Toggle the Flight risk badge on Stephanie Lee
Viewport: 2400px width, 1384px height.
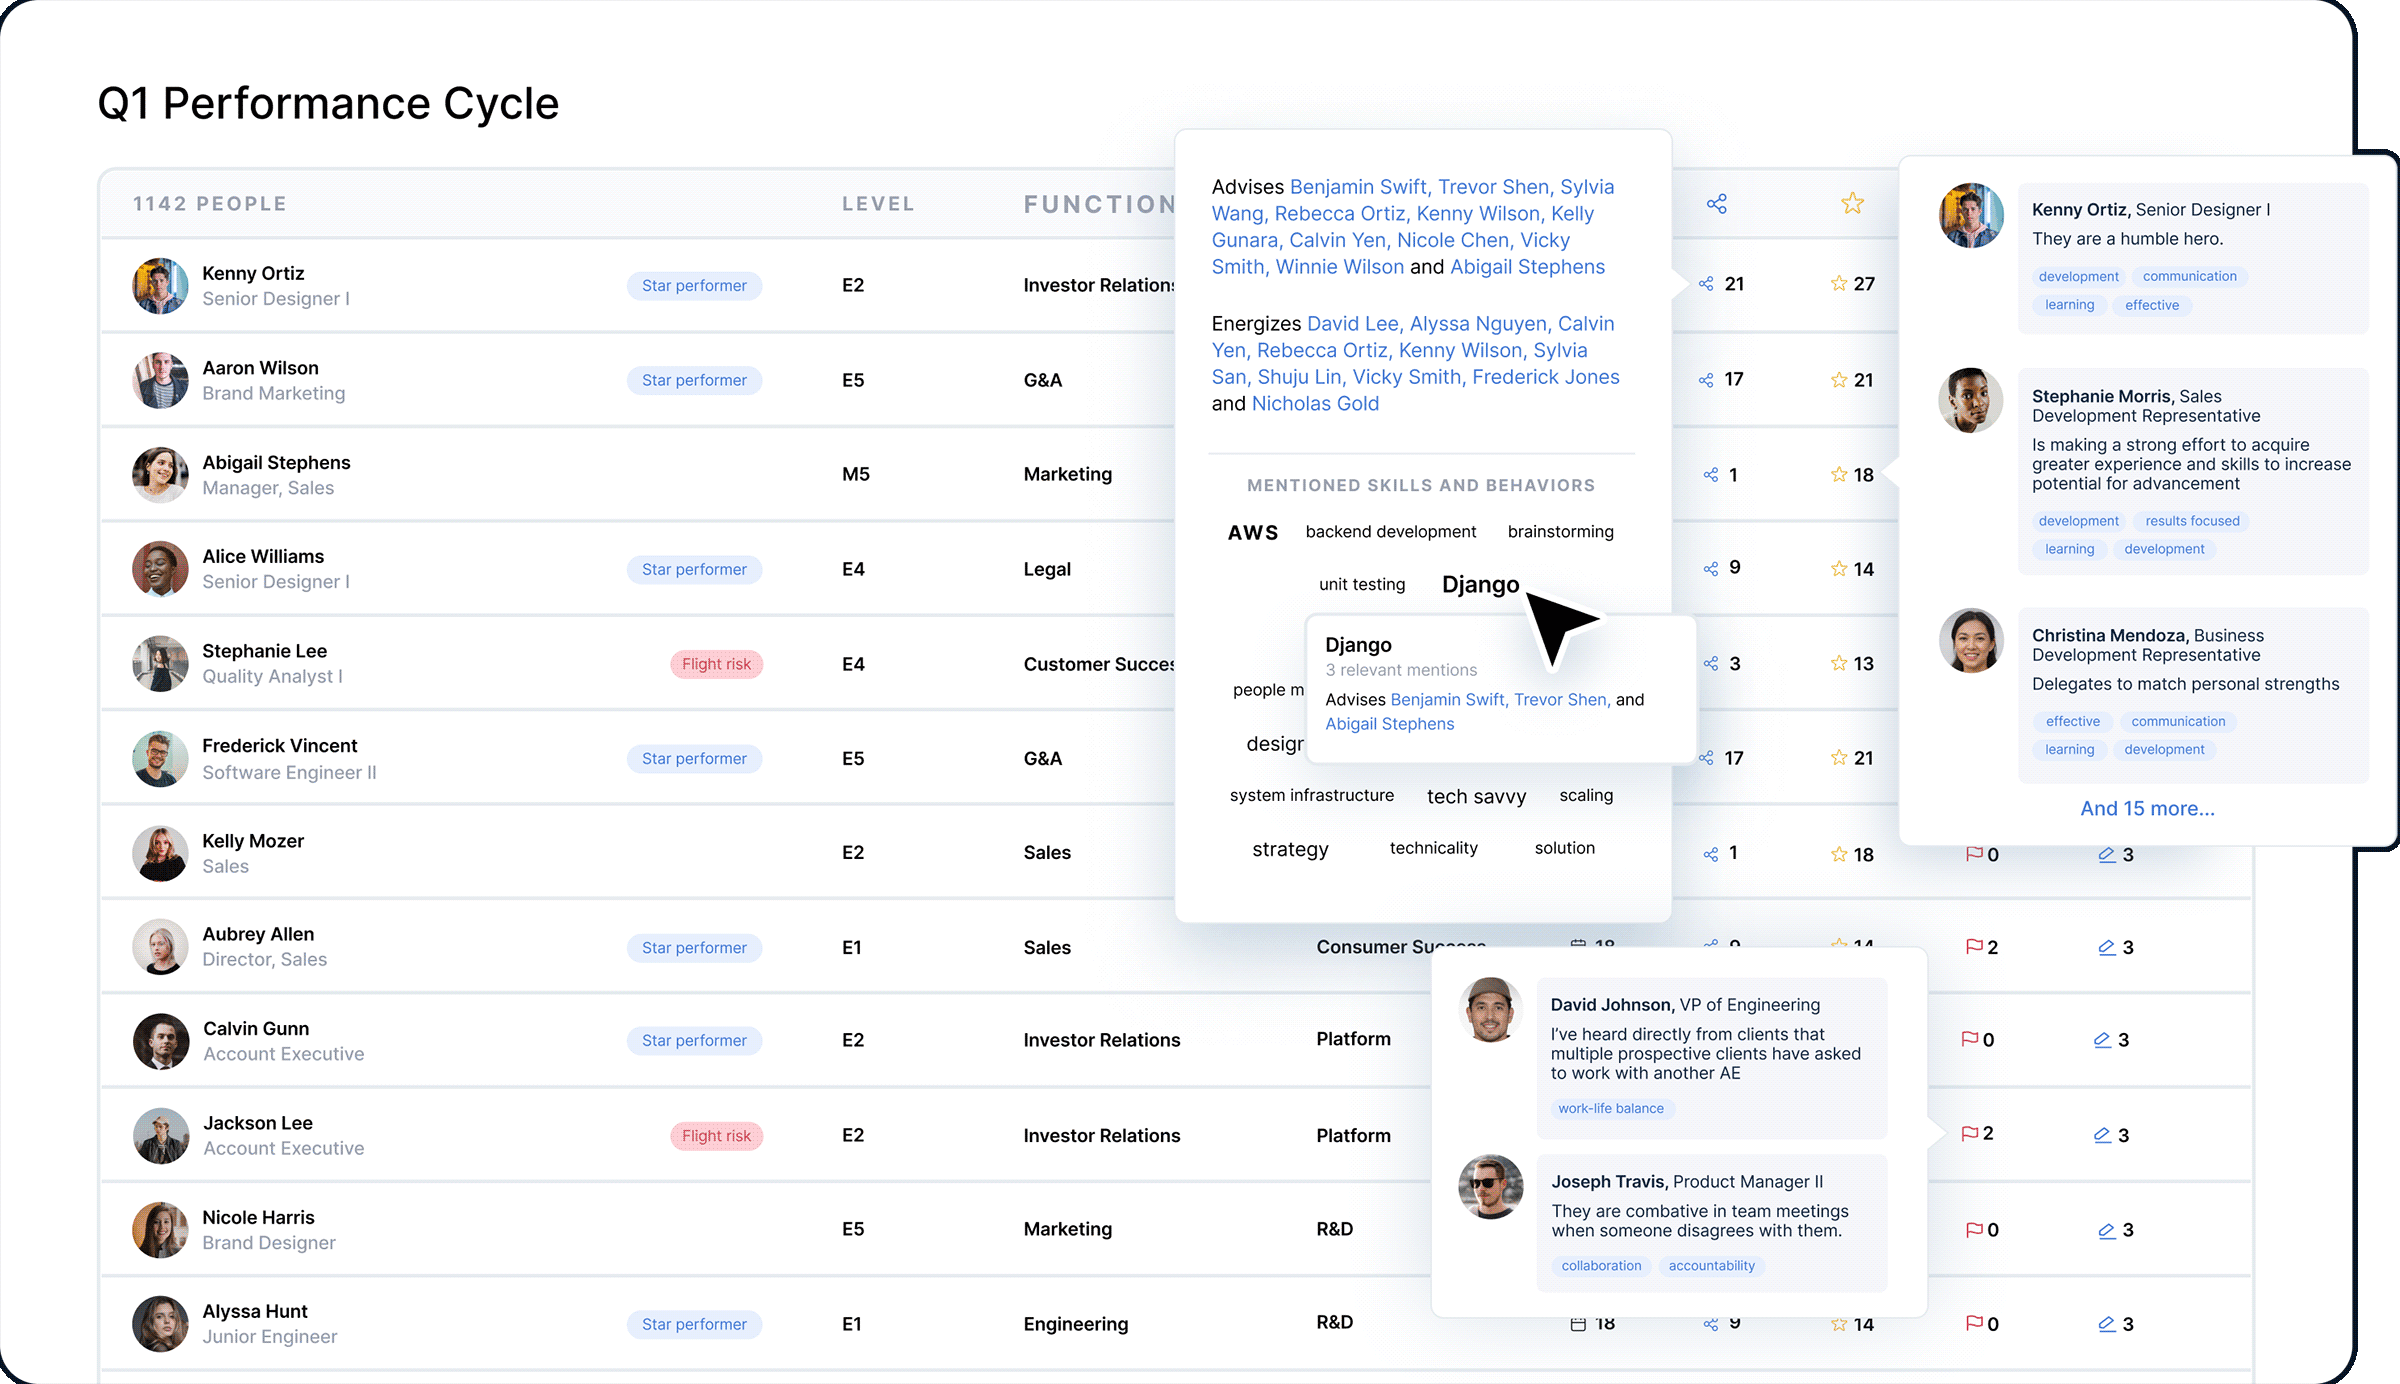716,663
